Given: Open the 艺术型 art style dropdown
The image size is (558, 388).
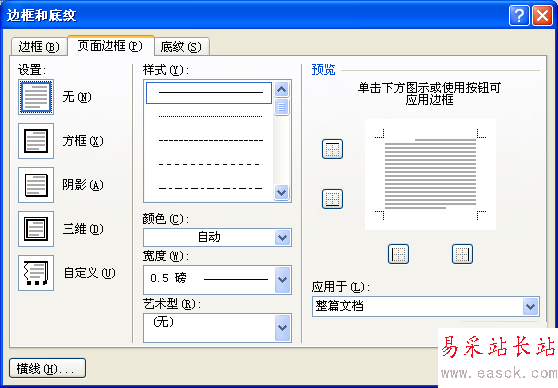Looking at the screenshot, I should click(x=217, y=328).
